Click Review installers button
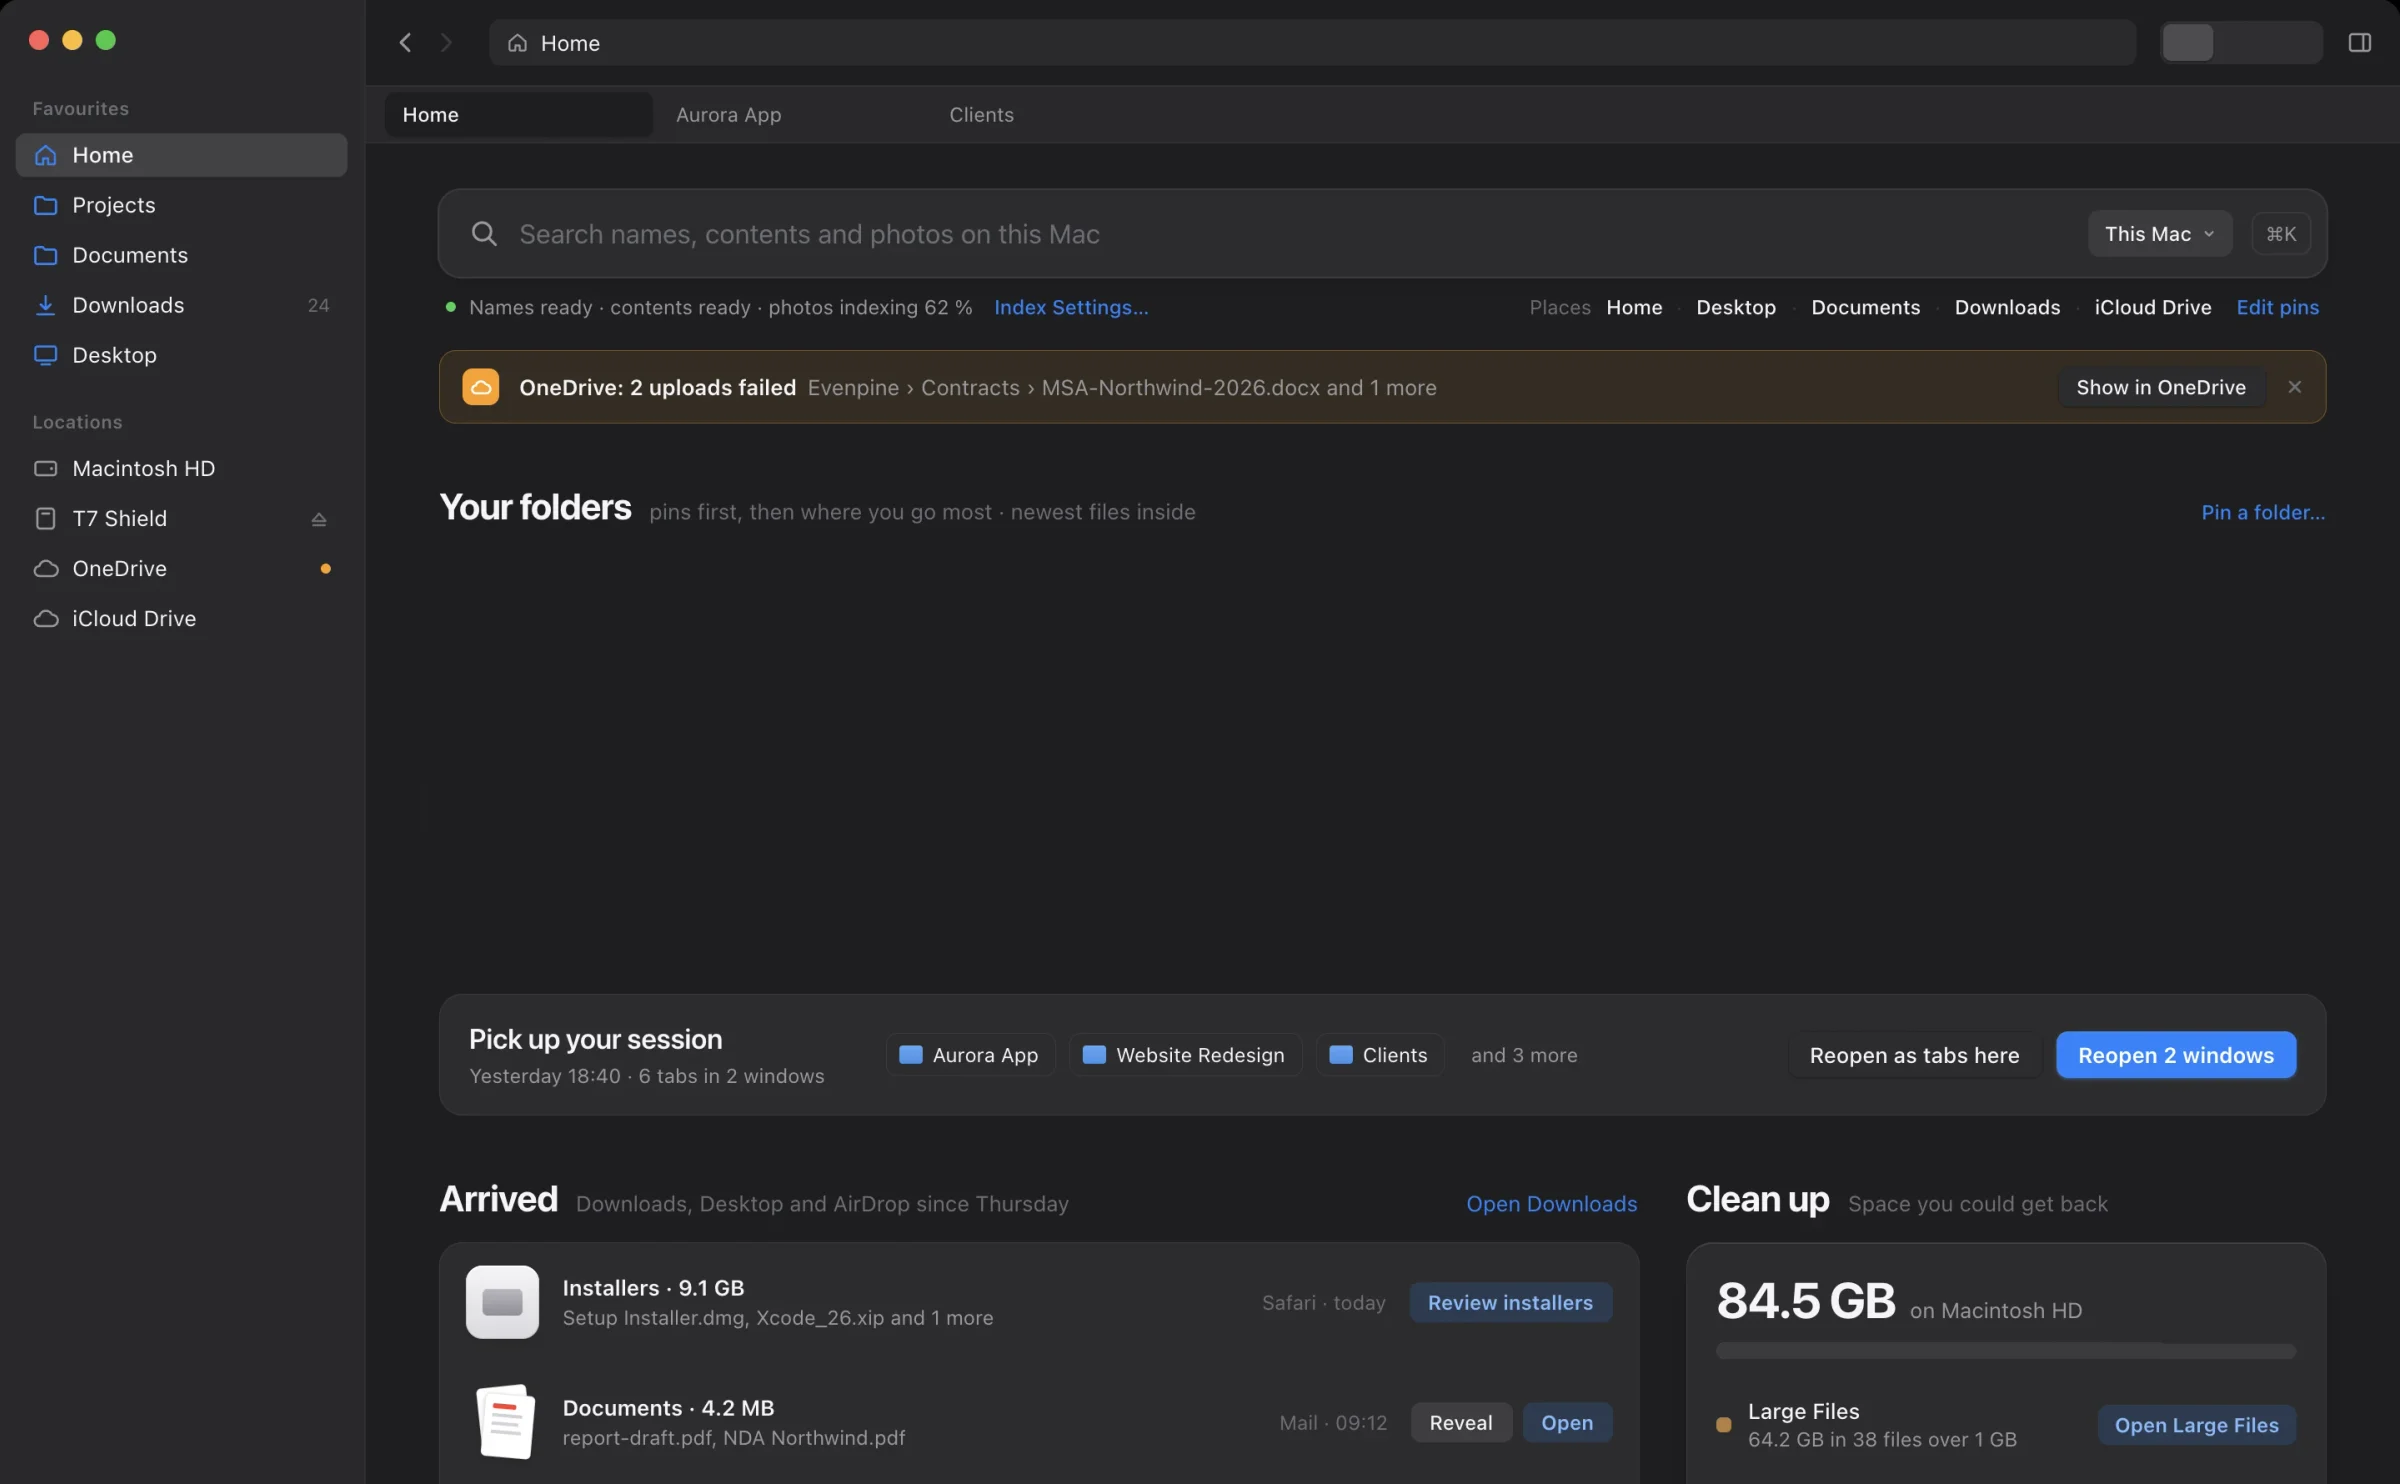 pos(1510,1302)
